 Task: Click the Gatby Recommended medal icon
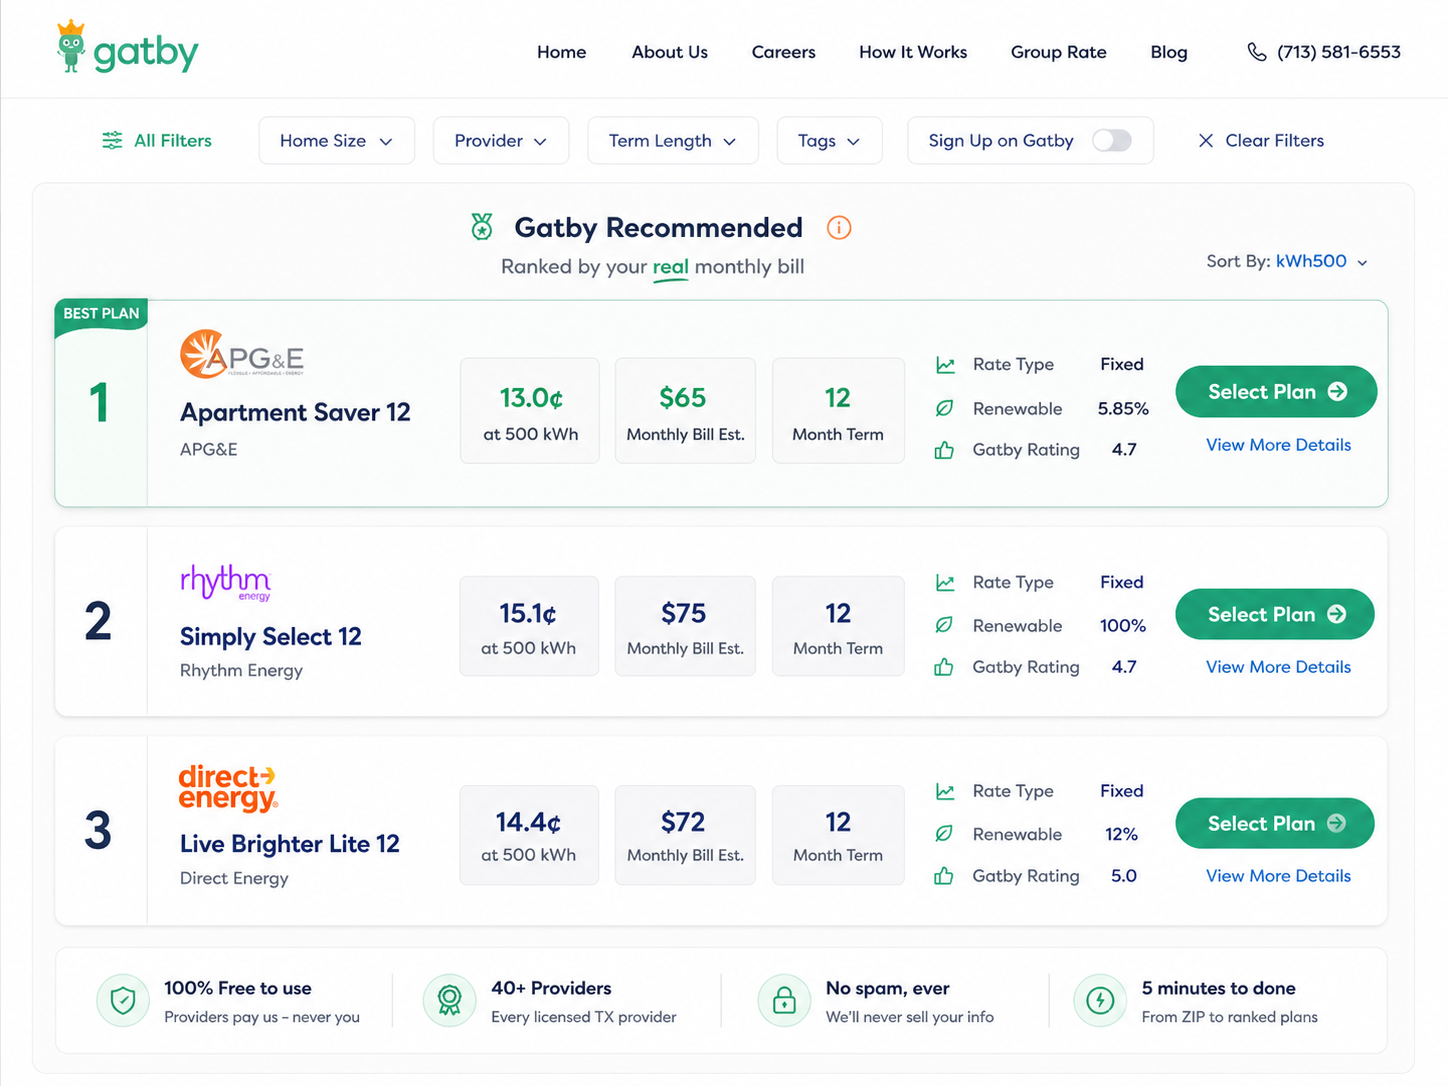(x=482, y=227)
